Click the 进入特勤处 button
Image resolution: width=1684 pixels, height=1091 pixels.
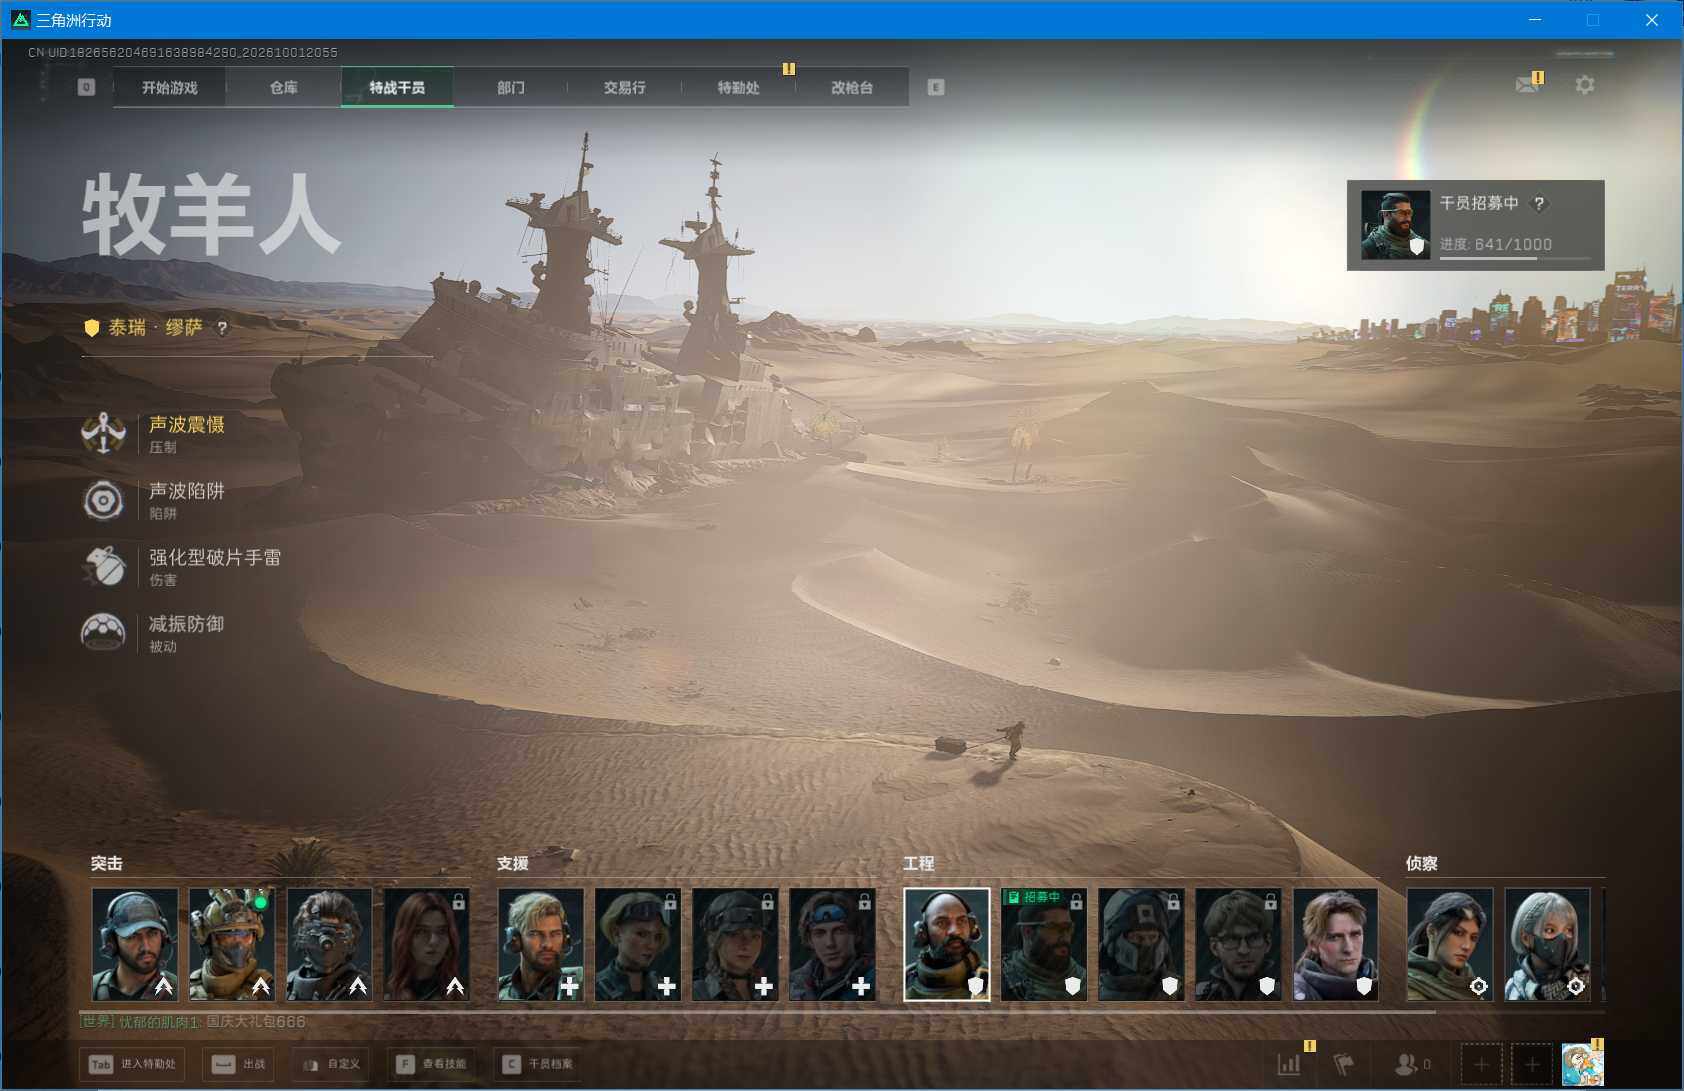click(133, 1064)
